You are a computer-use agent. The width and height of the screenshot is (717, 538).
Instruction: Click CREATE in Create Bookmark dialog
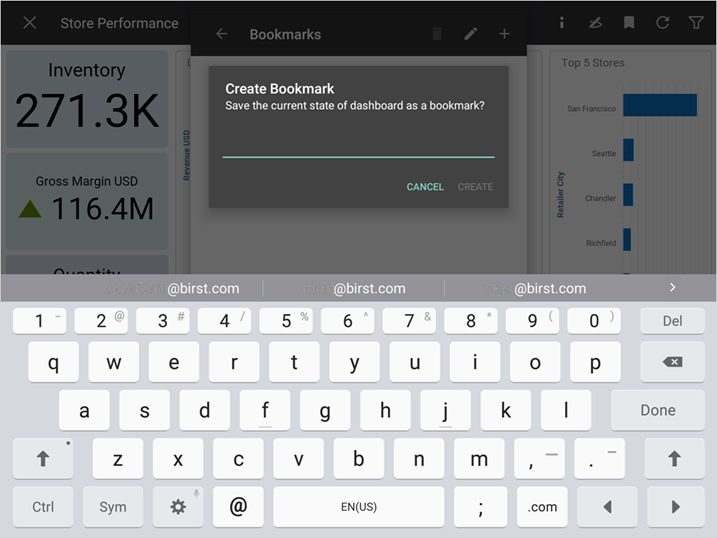tap(475, 187)
